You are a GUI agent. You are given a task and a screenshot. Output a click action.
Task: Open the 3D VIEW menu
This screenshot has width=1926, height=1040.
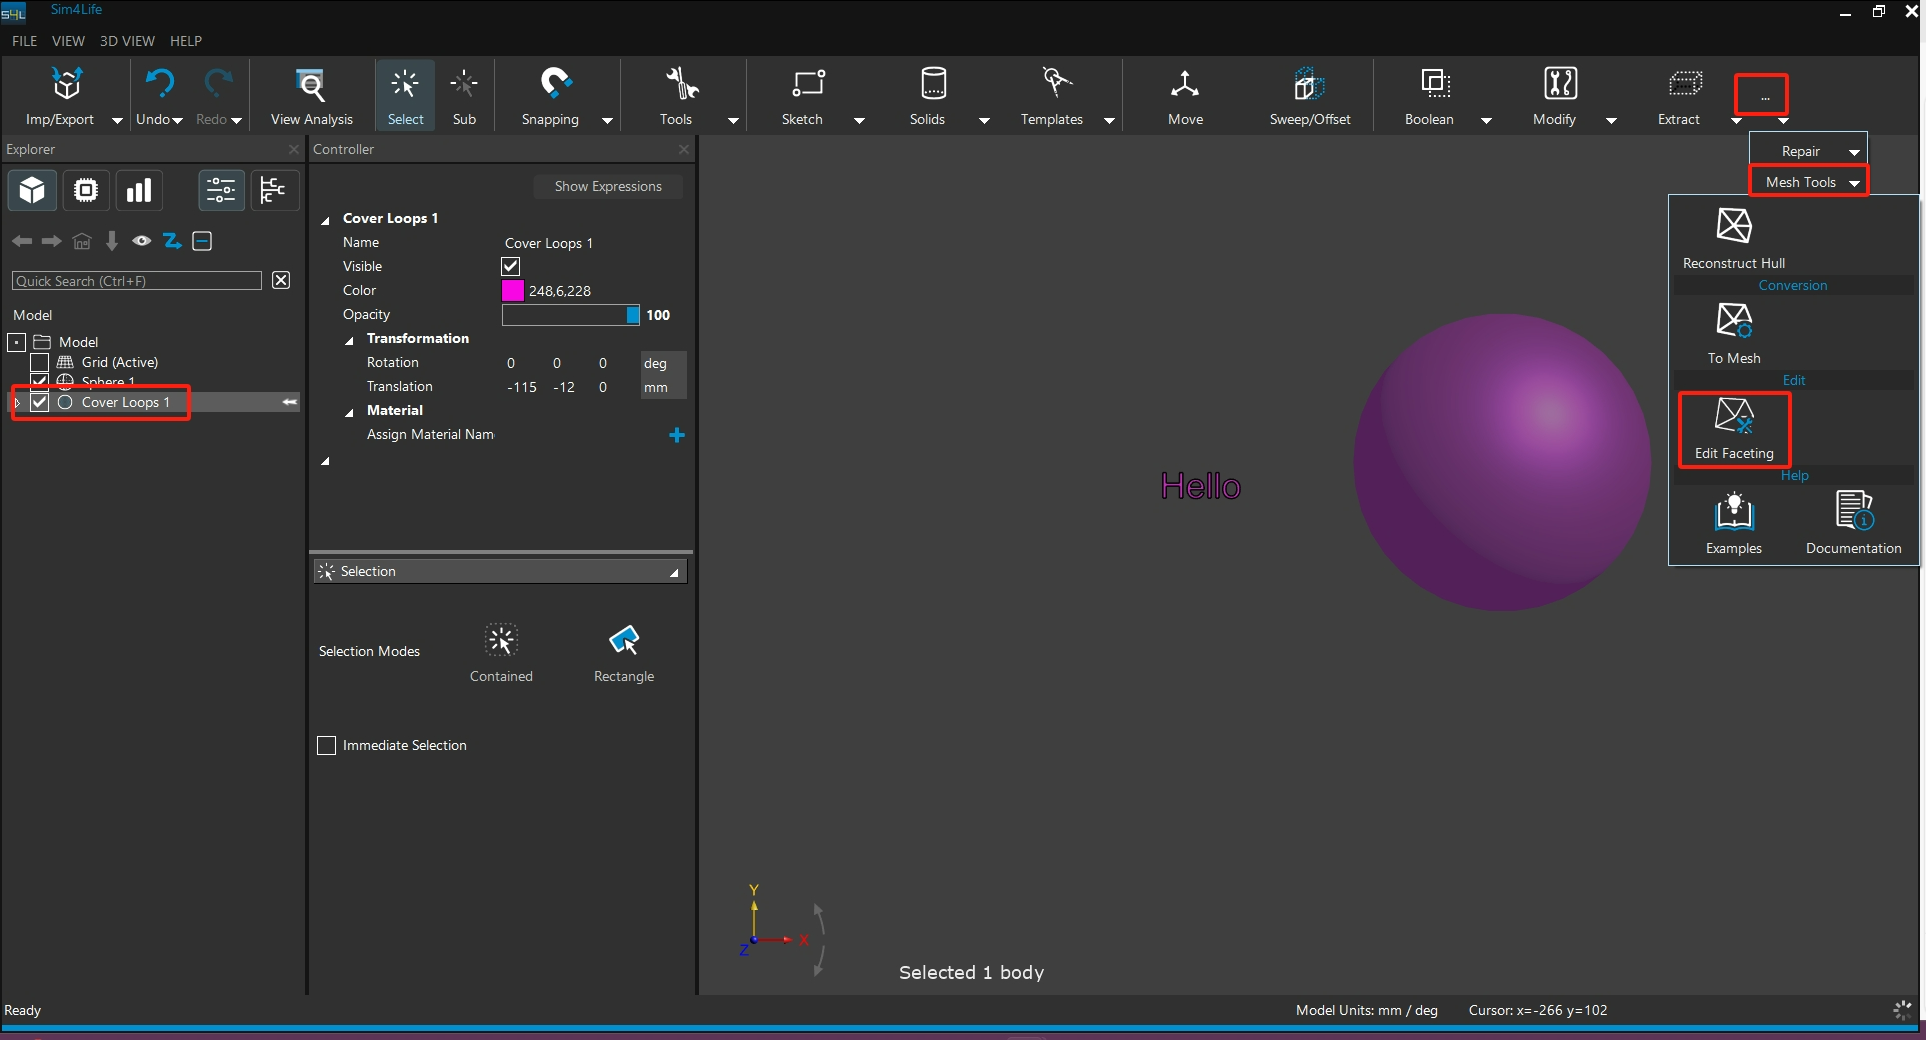click(127, 41)
